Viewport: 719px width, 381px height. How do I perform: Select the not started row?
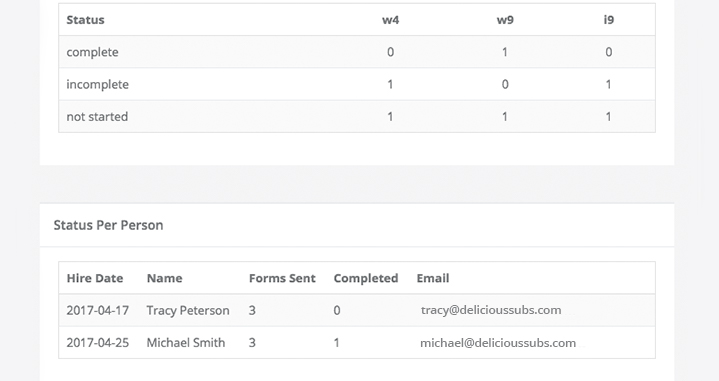[357, 116]
